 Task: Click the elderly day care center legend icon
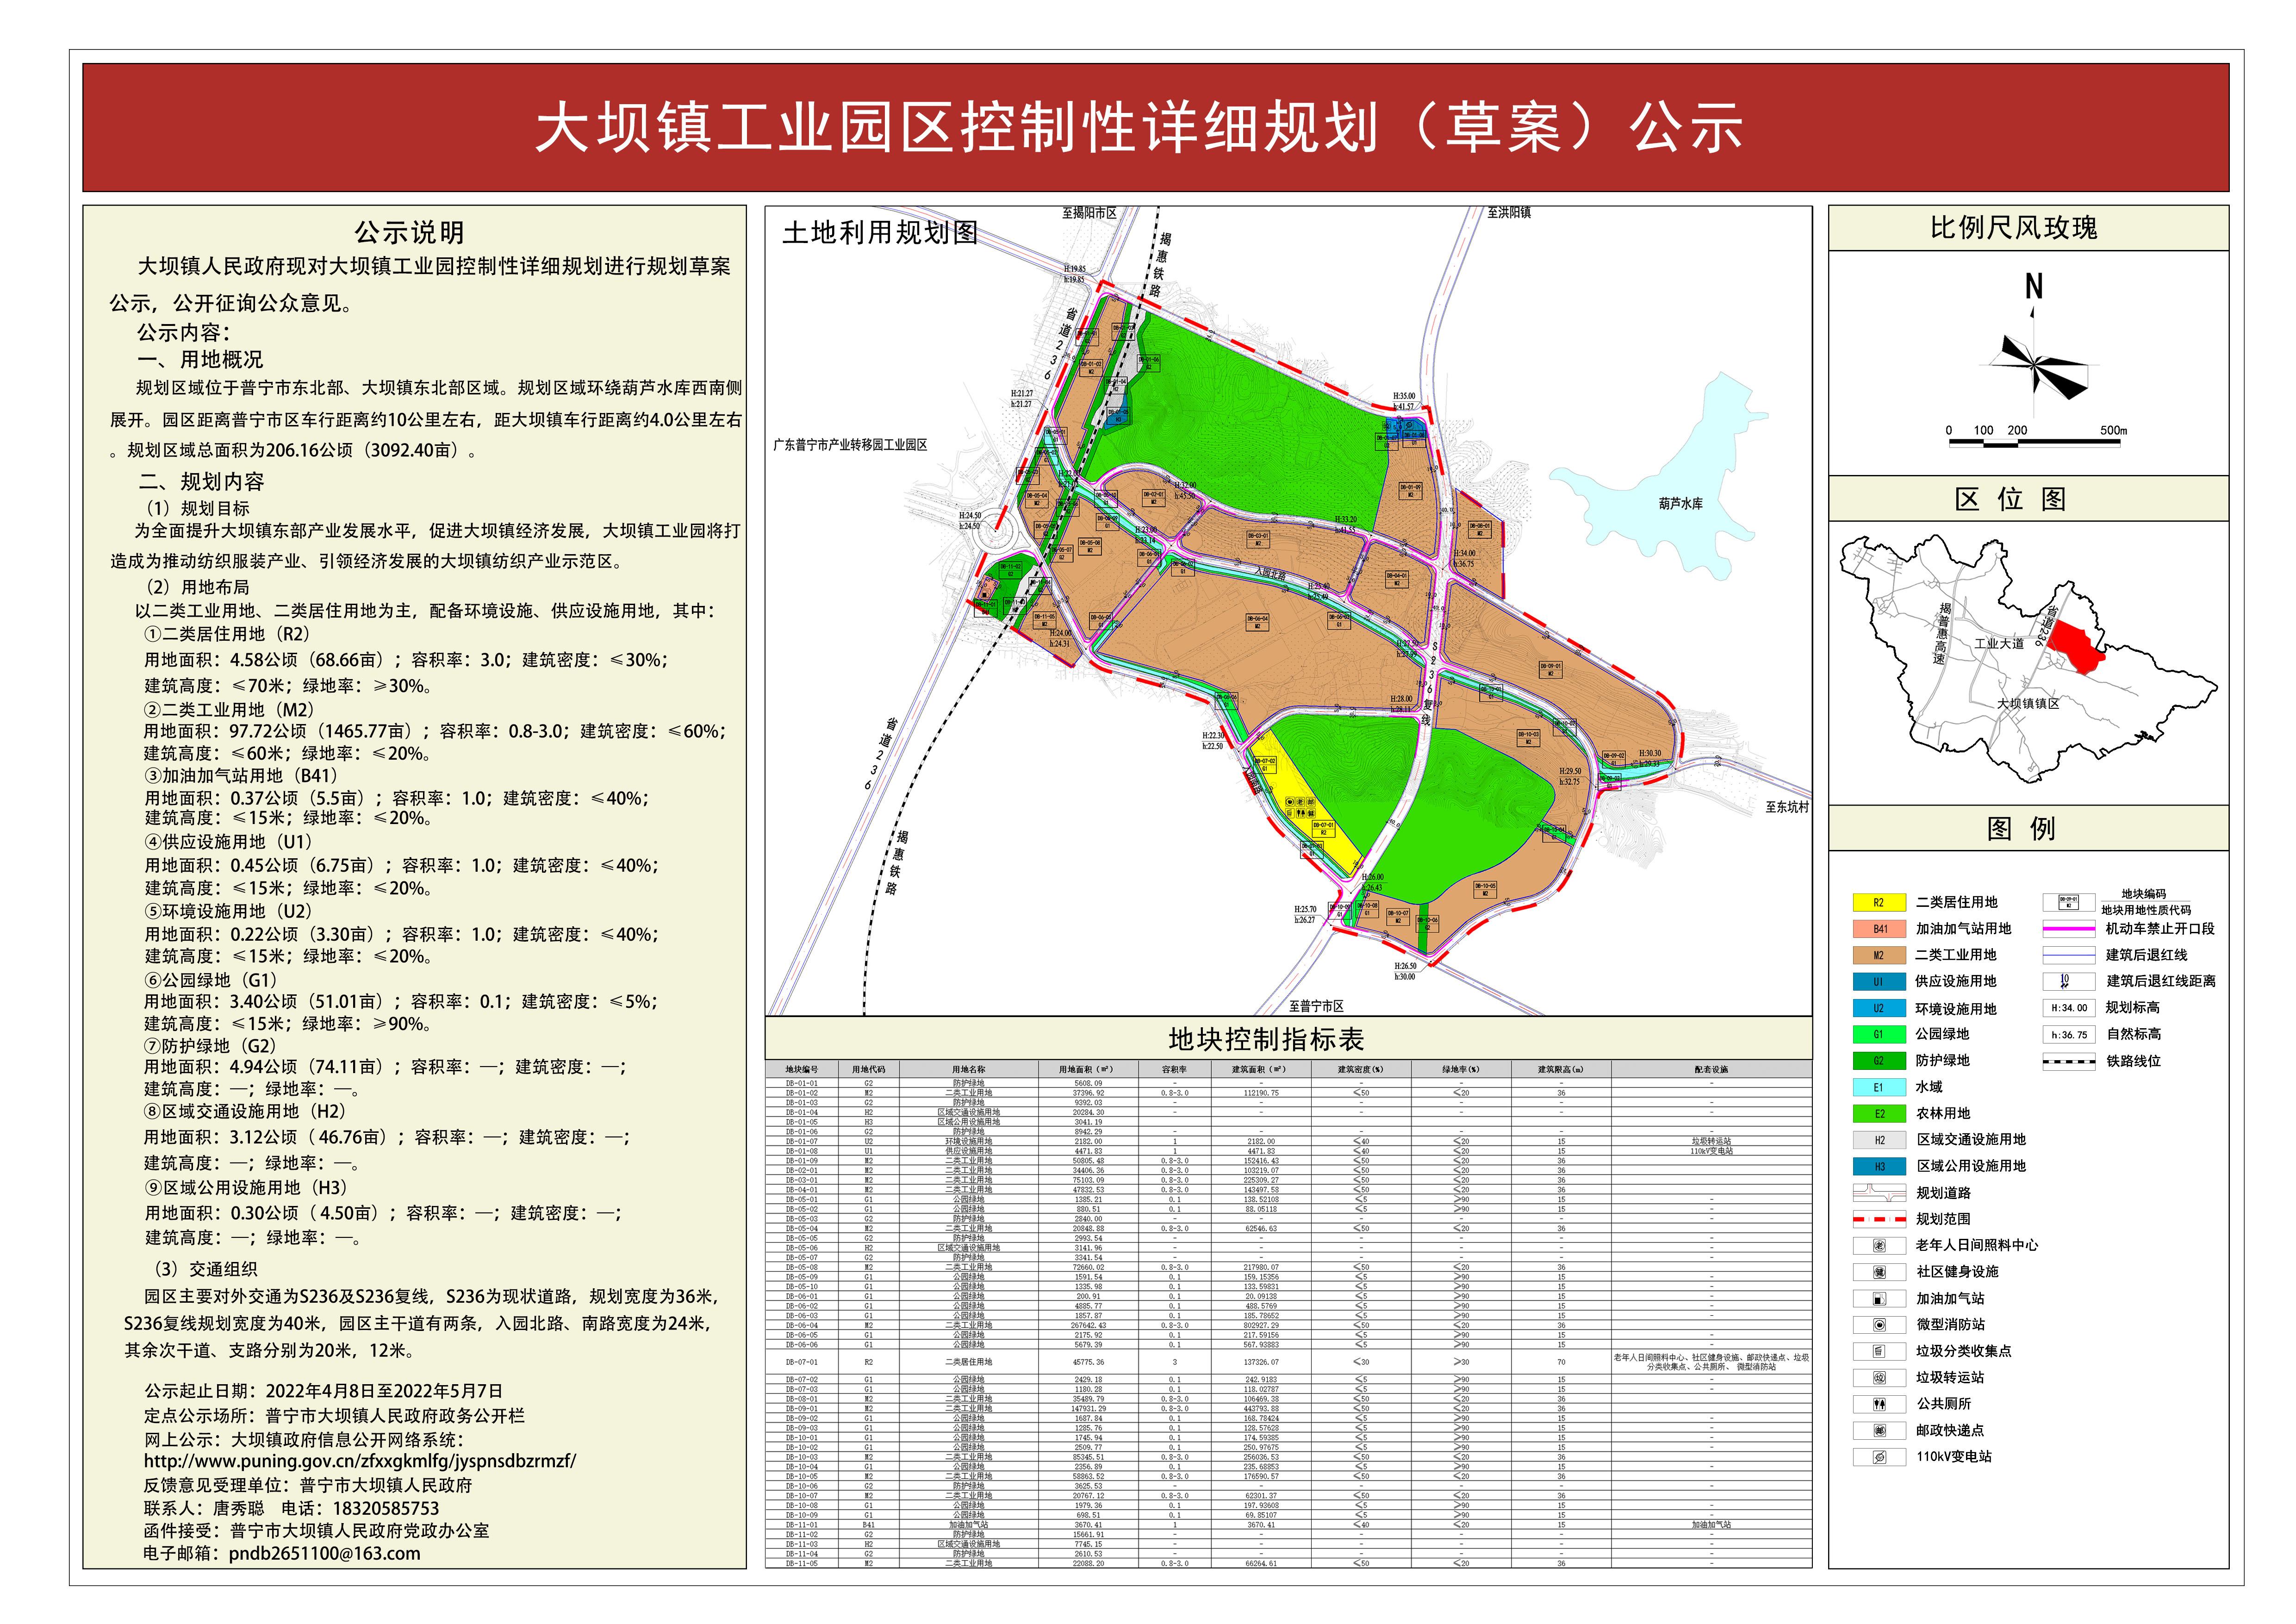click(1879, 1246)
